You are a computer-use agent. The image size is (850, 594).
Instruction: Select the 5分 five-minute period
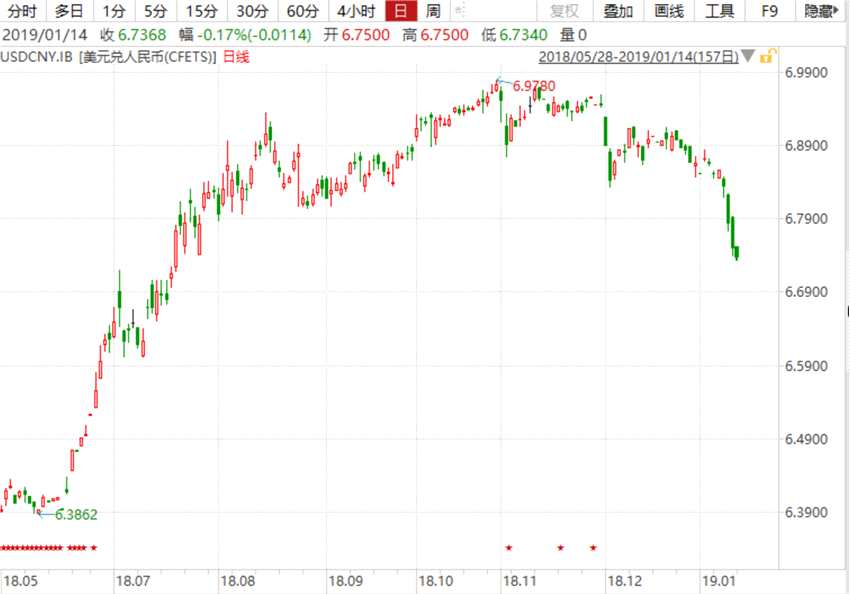(x=156, y=11)
